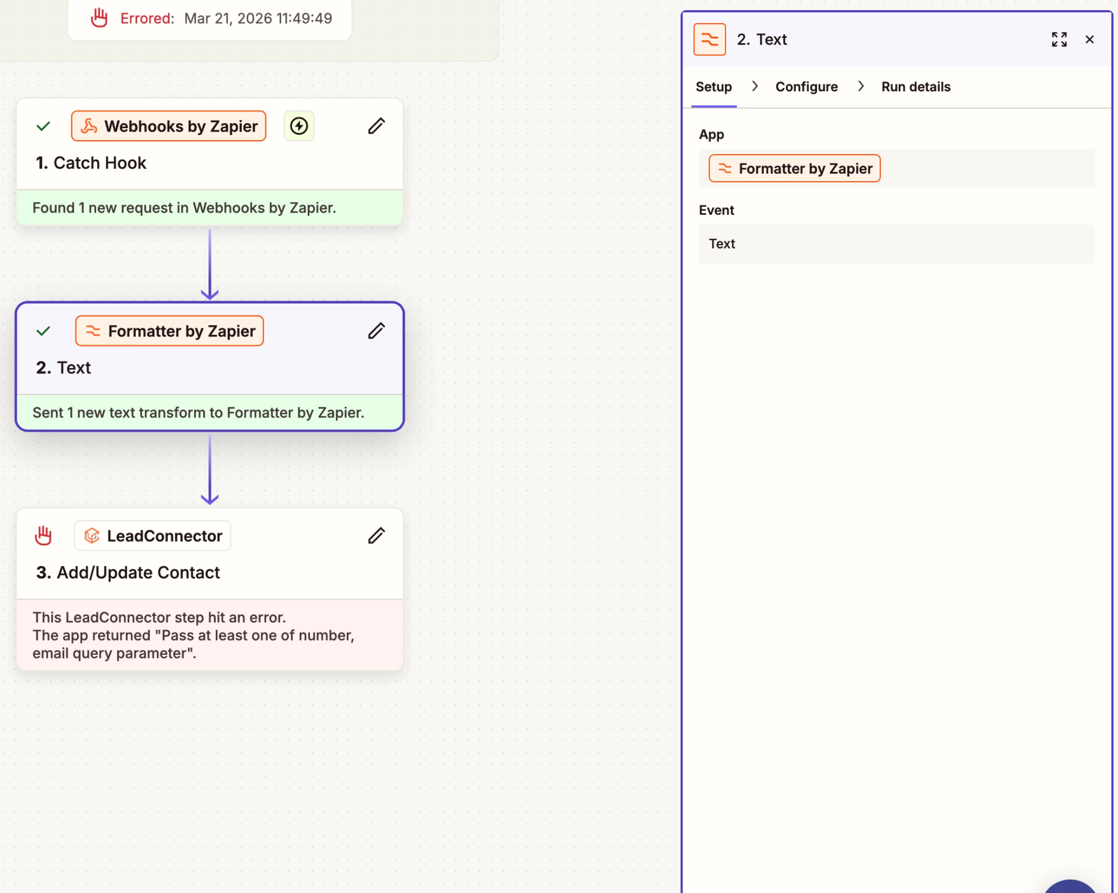Click green checkmark on Catch Hook step
The width and height of the screenshot is (1118, 893).
43,127
